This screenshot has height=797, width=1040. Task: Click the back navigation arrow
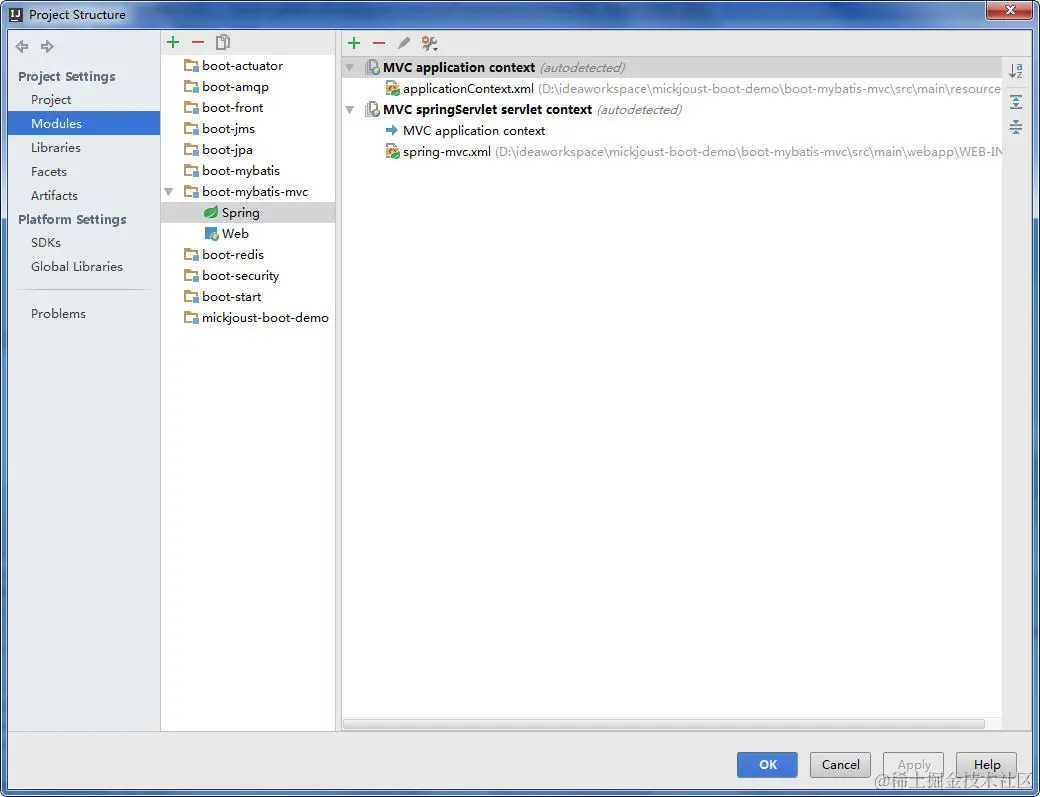coord(22,46)
